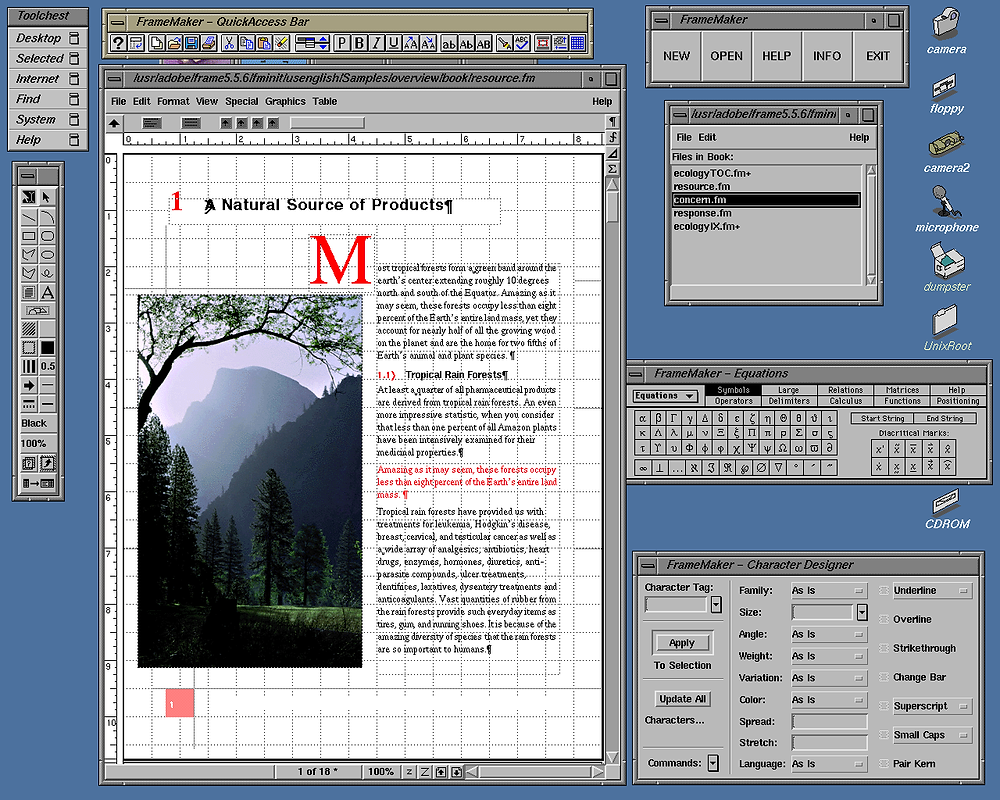1000x800 pixels.
Task: Switch to the Relations tab in Equations
Action: pos(846,390)
